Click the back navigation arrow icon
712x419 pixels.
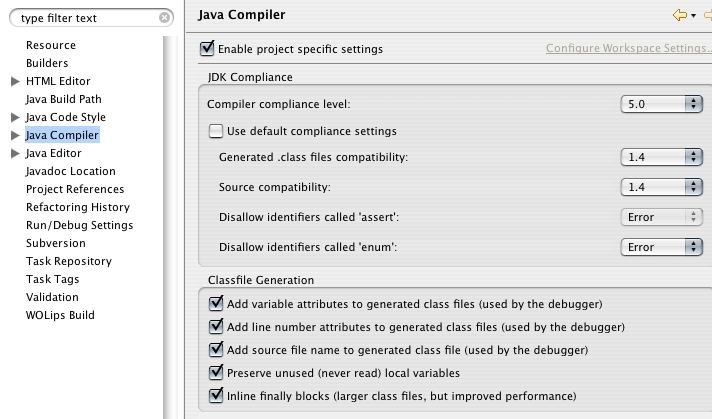click(680, 15)
